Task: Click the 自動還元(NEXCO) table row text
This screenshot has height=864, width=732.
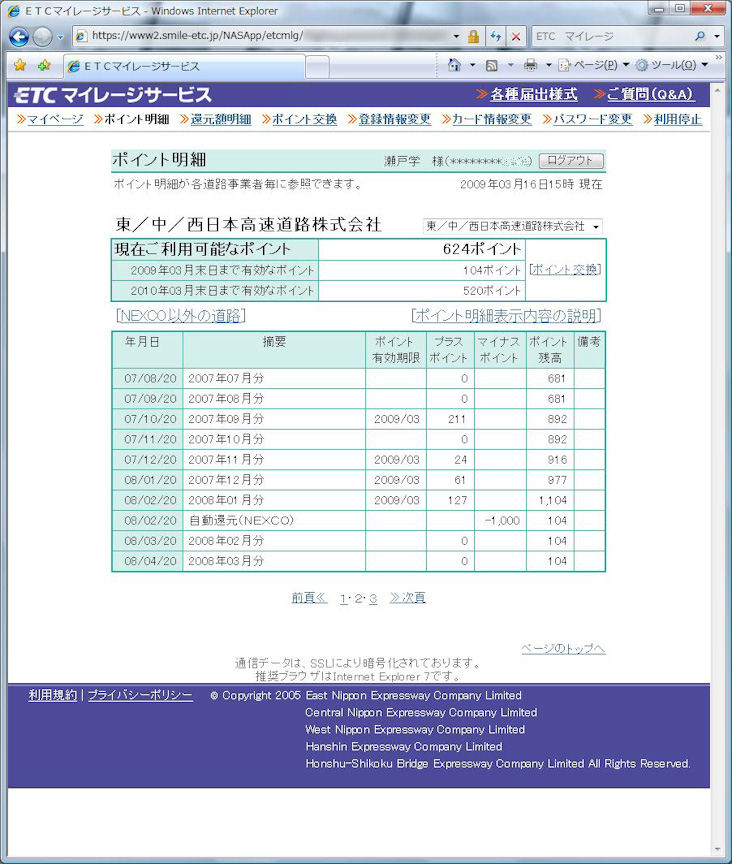Action: tap(241, 521)
